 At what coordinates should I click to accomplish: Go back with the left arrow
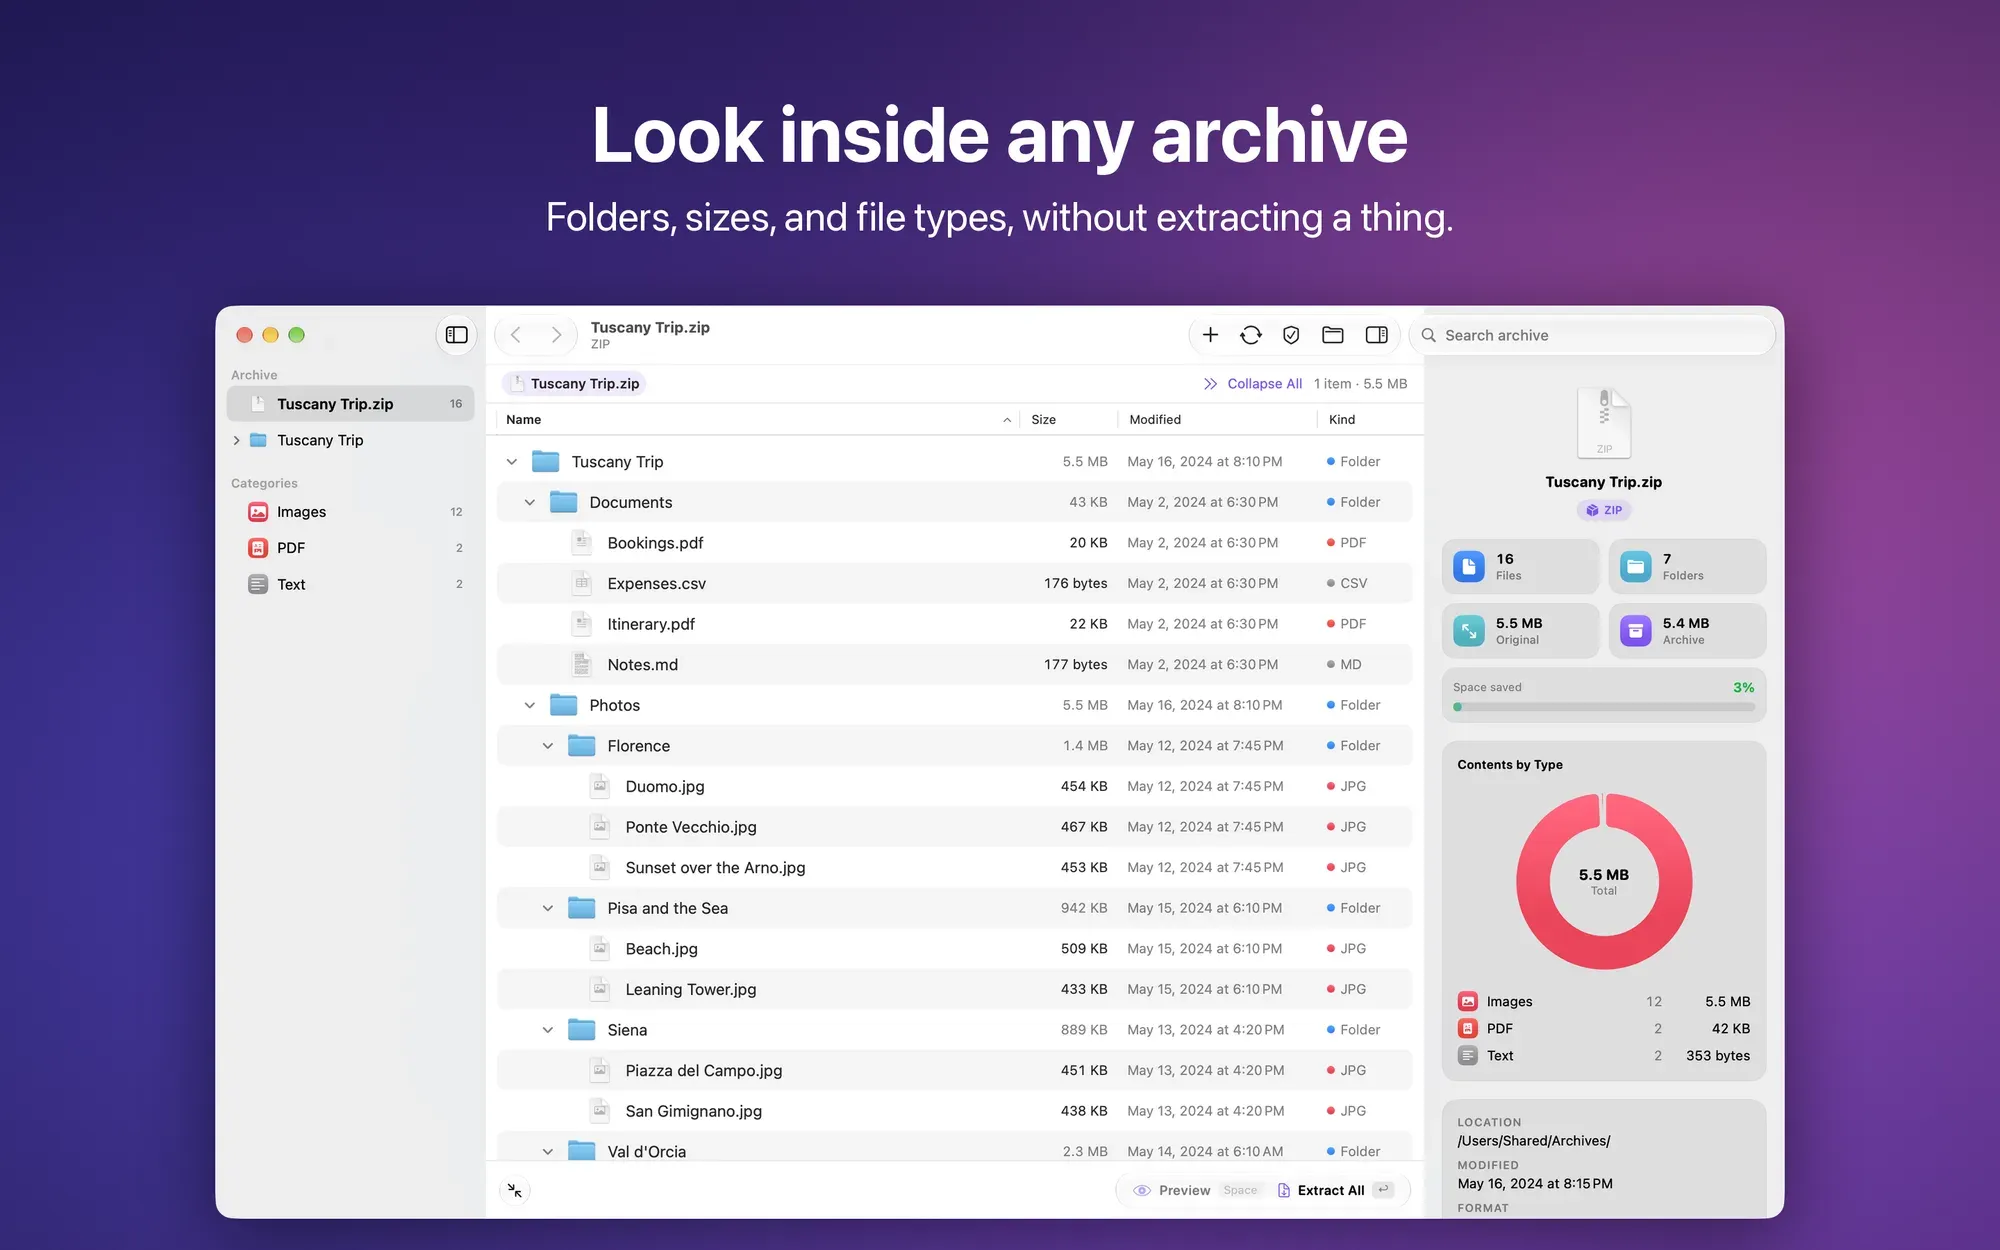[x=516, y=335]
